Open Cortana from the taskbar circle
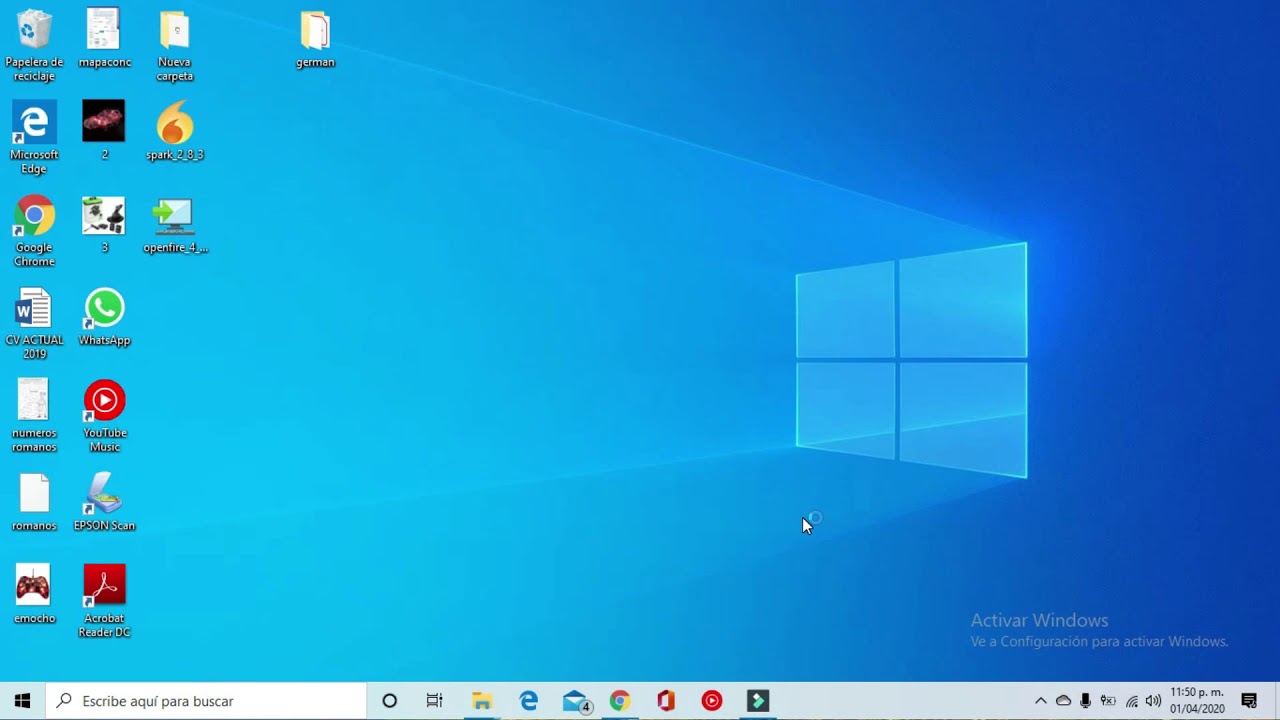 click(x=390, y=701)
